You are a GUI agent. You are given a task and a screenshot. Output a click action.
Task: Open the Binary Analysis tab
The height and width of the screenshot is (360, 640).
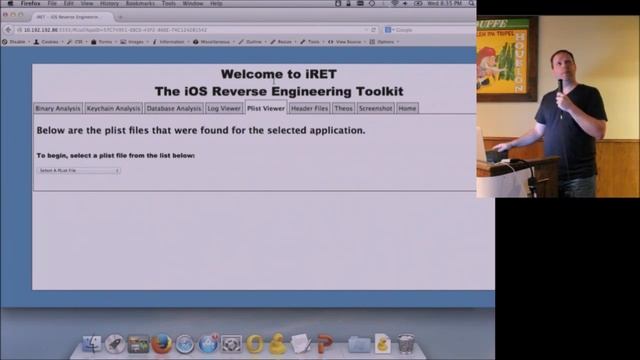click(x=58, y=108)
